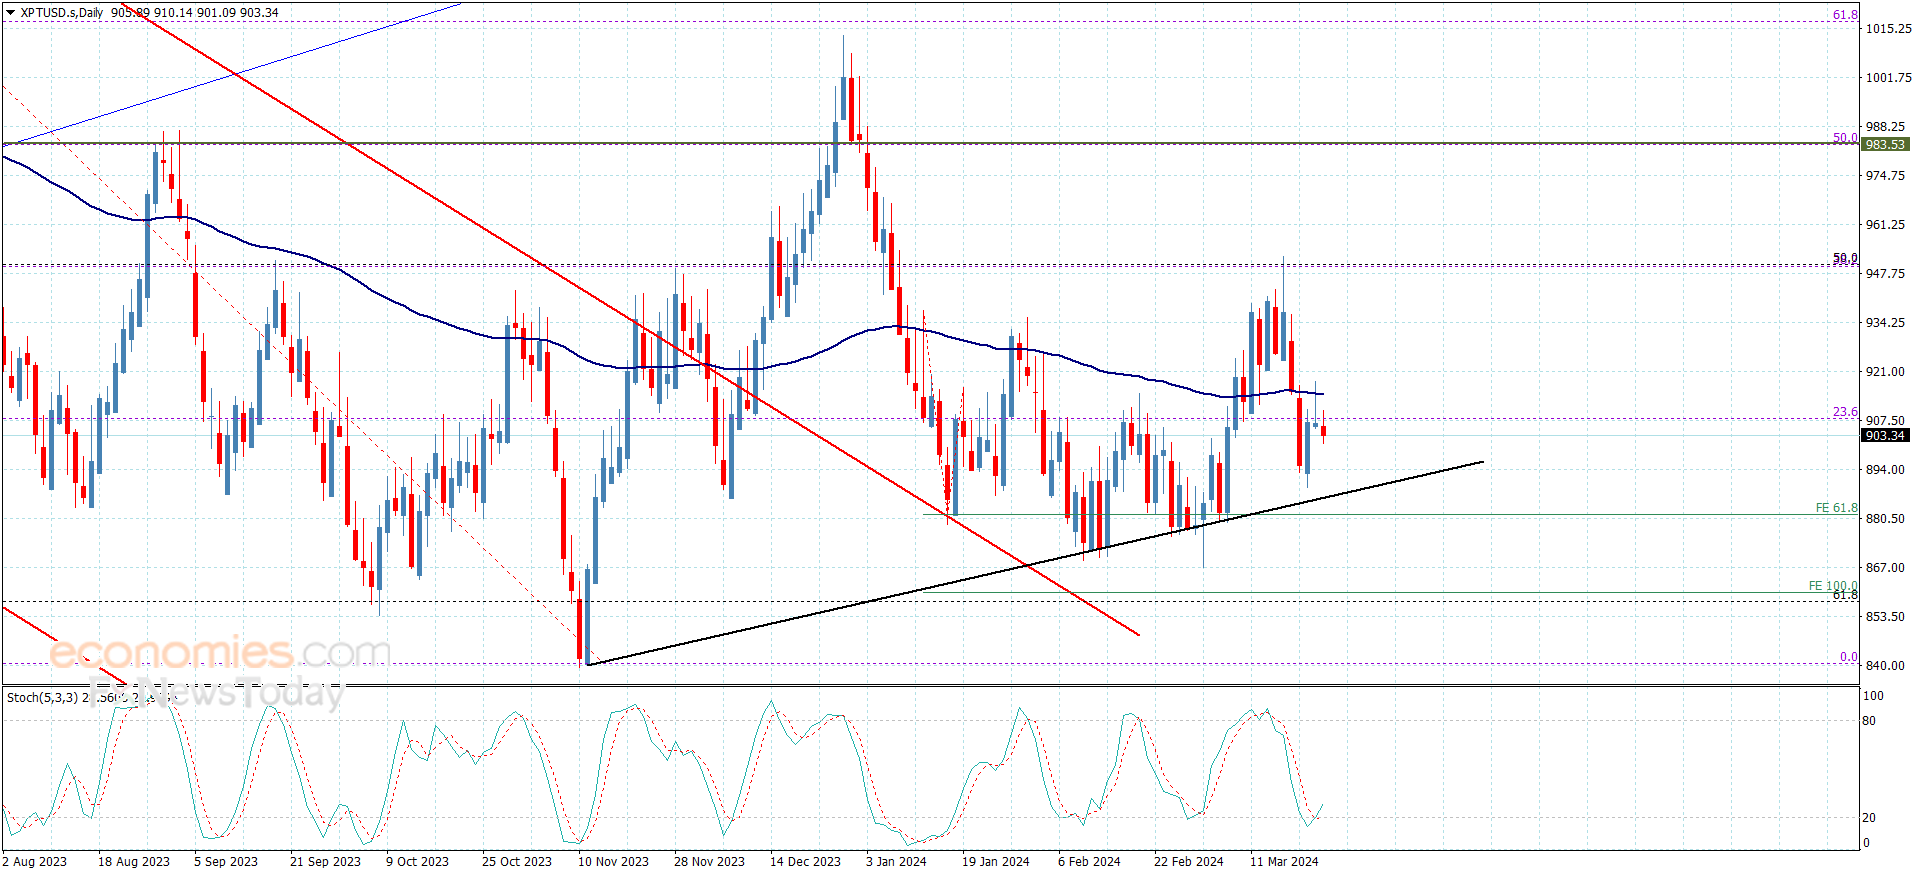The height and width of the screenshot is (874, 1916).
Task: Click the current price tag 903.34
Action: click(x=1884, y=436)
